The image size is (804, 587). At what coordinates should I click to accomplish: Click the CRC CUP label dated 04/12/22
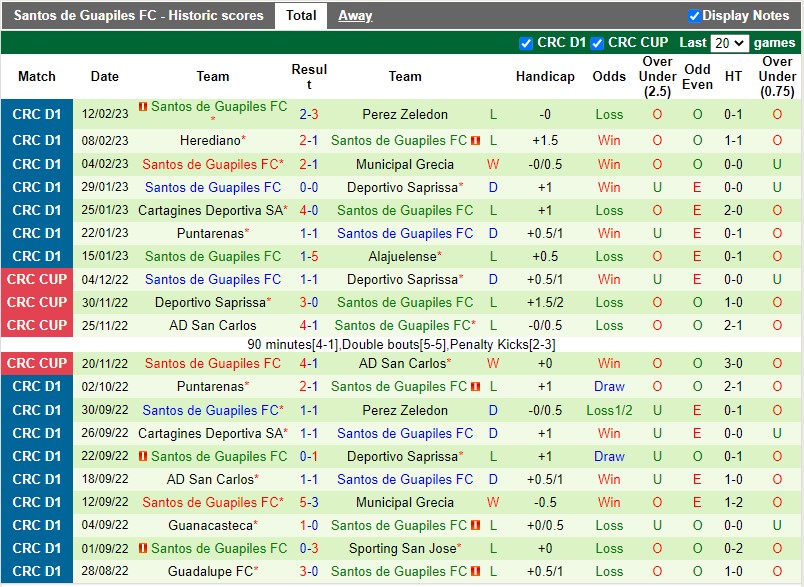(x=37, y=279)
